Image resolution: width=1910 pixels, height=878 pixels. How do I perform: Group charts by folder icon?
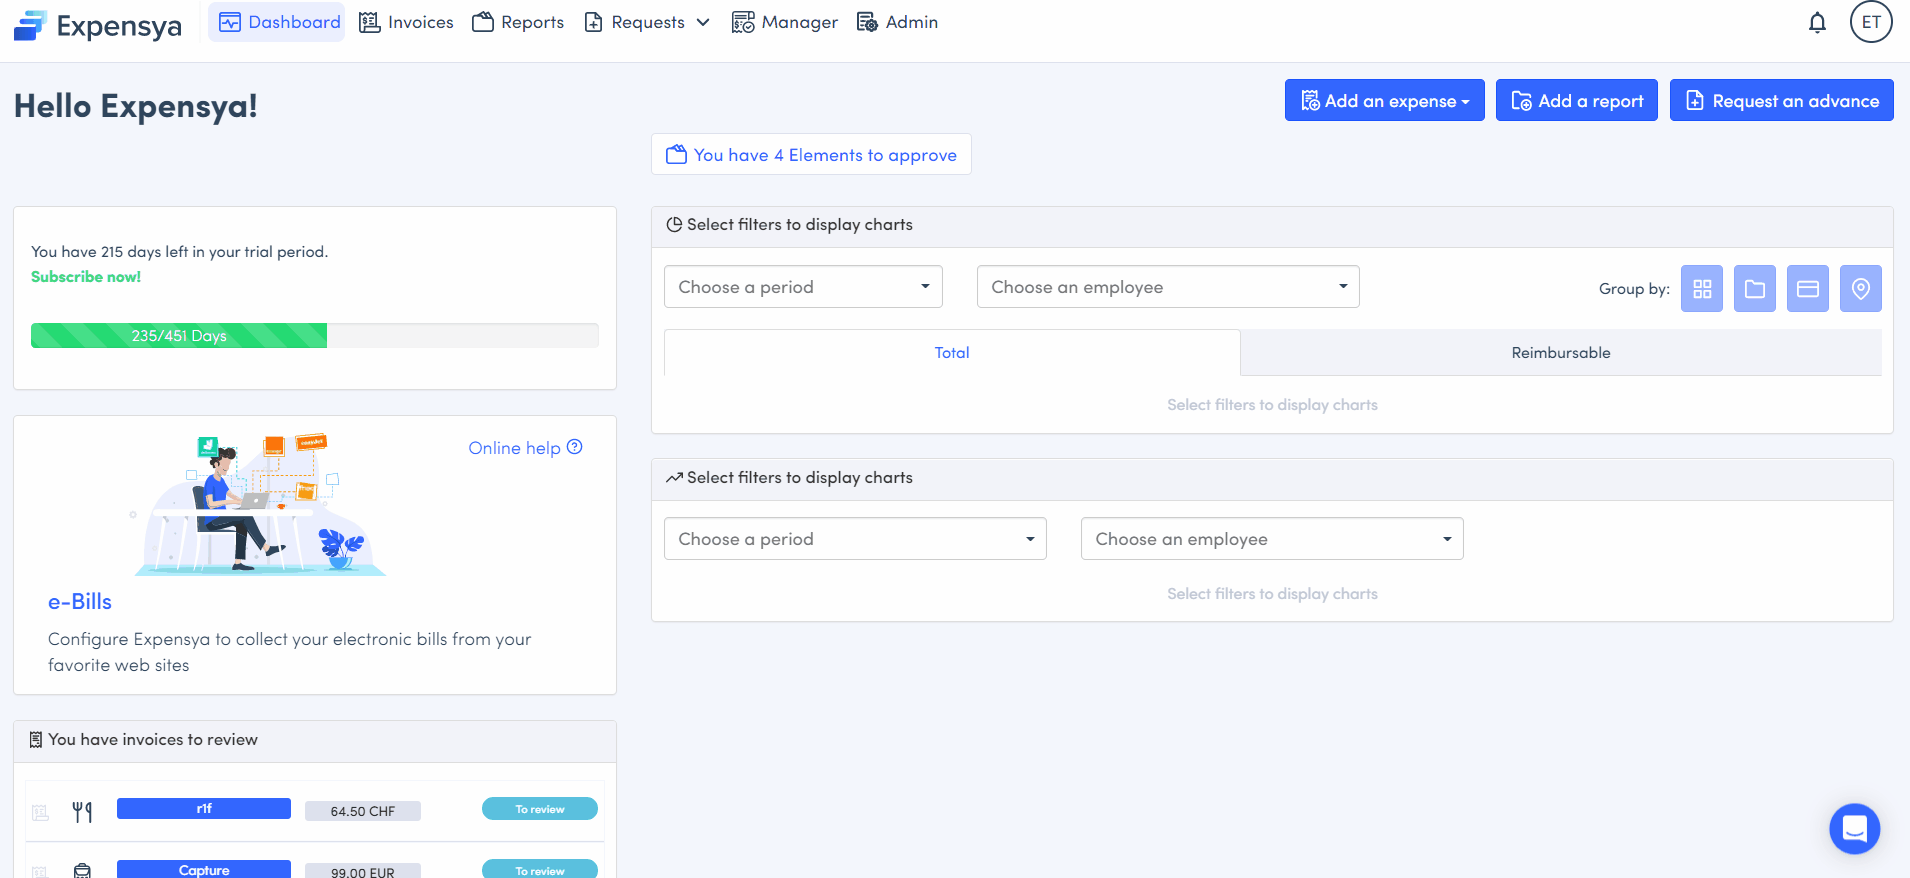point(1754,289)
